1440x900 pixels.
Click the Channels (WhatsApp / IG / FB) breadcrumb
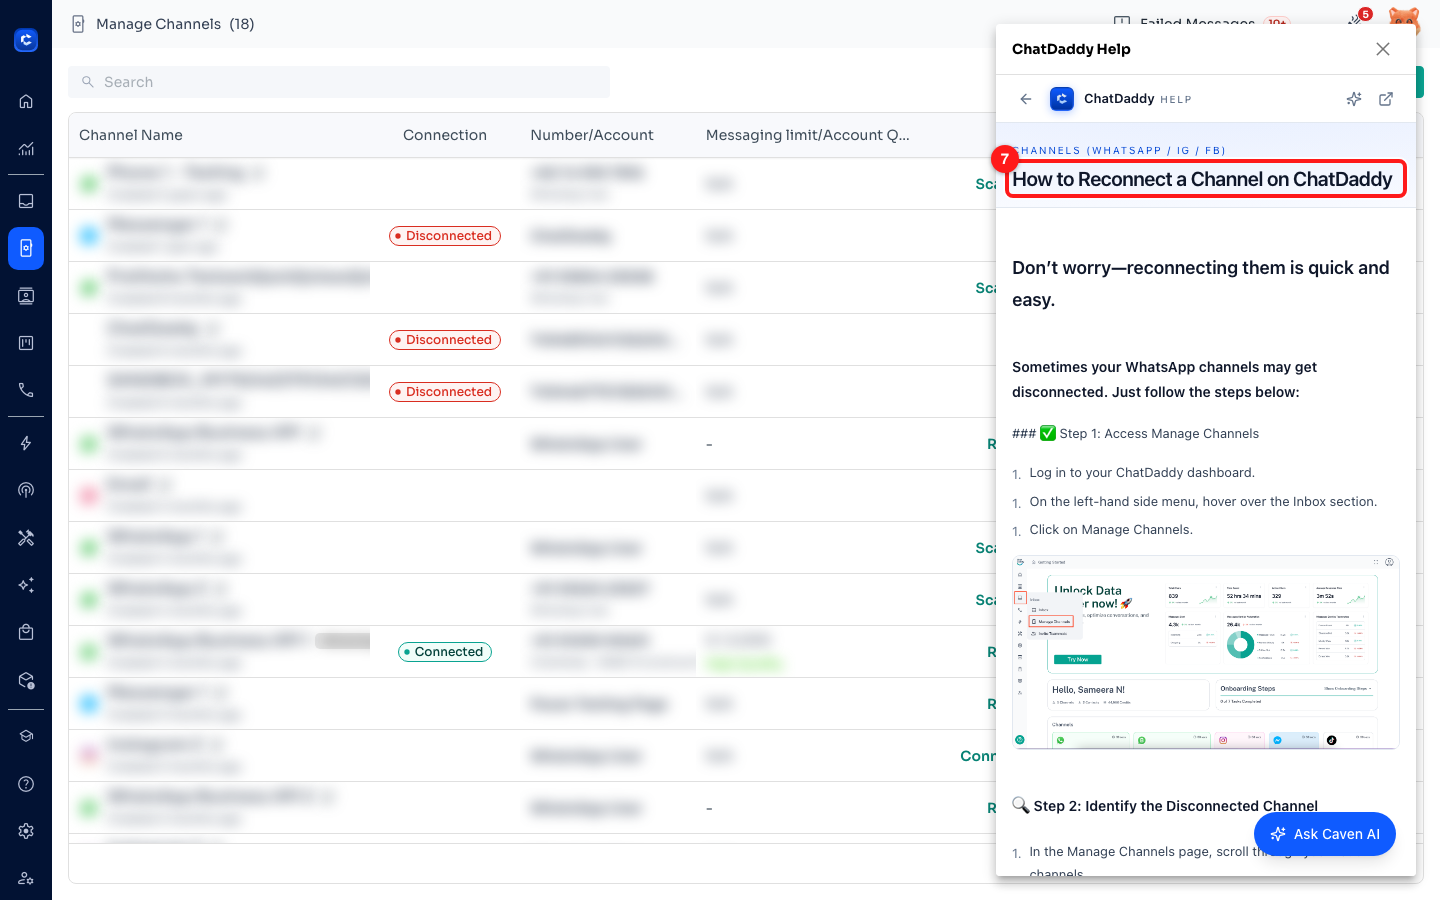click(x=1119, y=151)
